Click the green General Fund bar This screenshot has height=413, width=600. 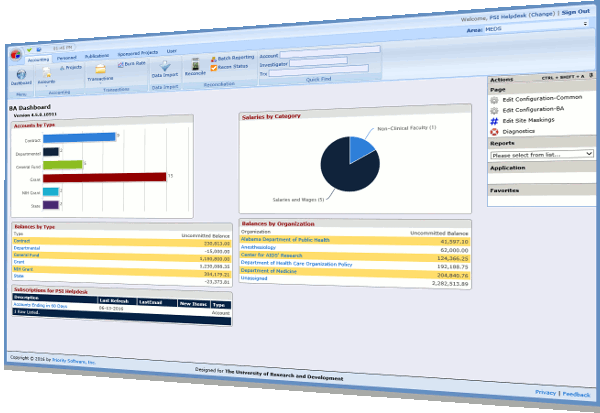pyautogui.click(x=63, y=165)
